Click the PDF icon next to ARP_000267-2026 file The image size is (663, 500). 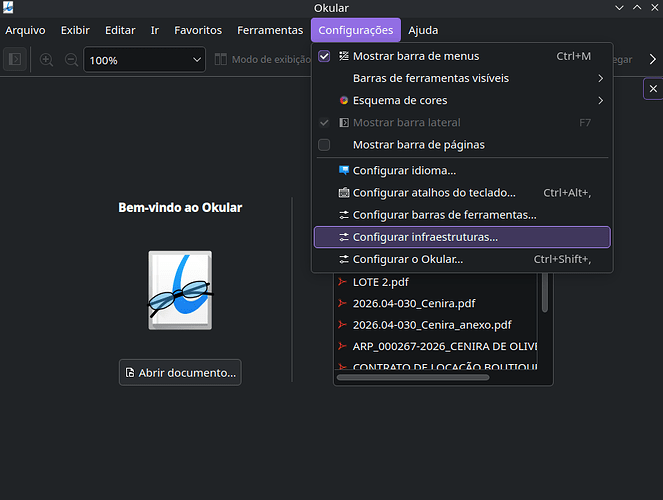point(342,346)
